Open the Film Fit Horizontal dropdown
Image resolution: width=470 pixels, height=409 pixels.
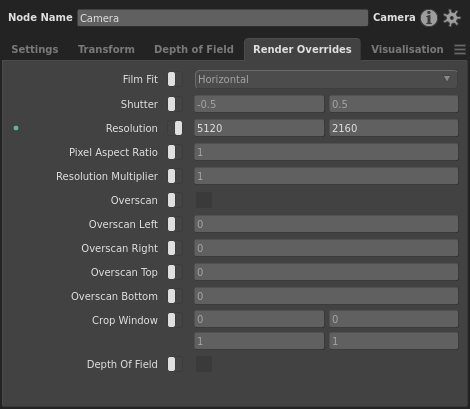pos(326,79)
